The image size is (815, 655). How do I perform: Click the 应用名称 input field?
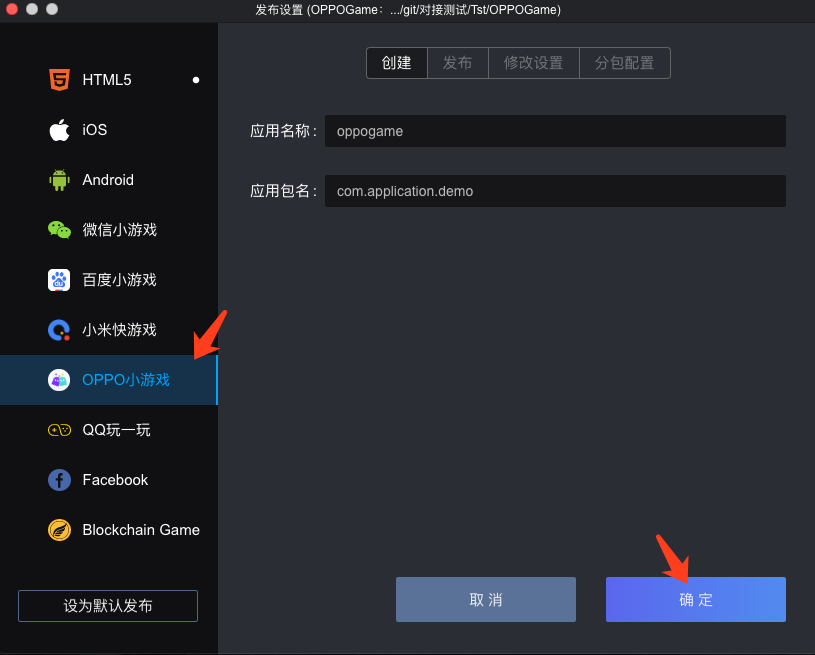point(555,131)
